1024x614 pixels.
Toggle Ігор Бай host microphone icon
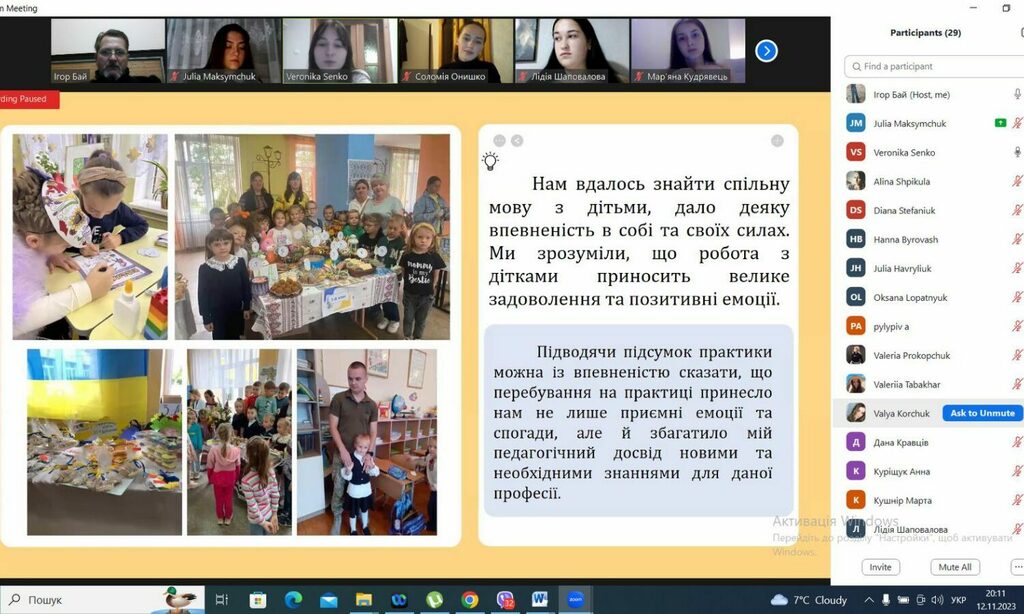[1017, 94]
